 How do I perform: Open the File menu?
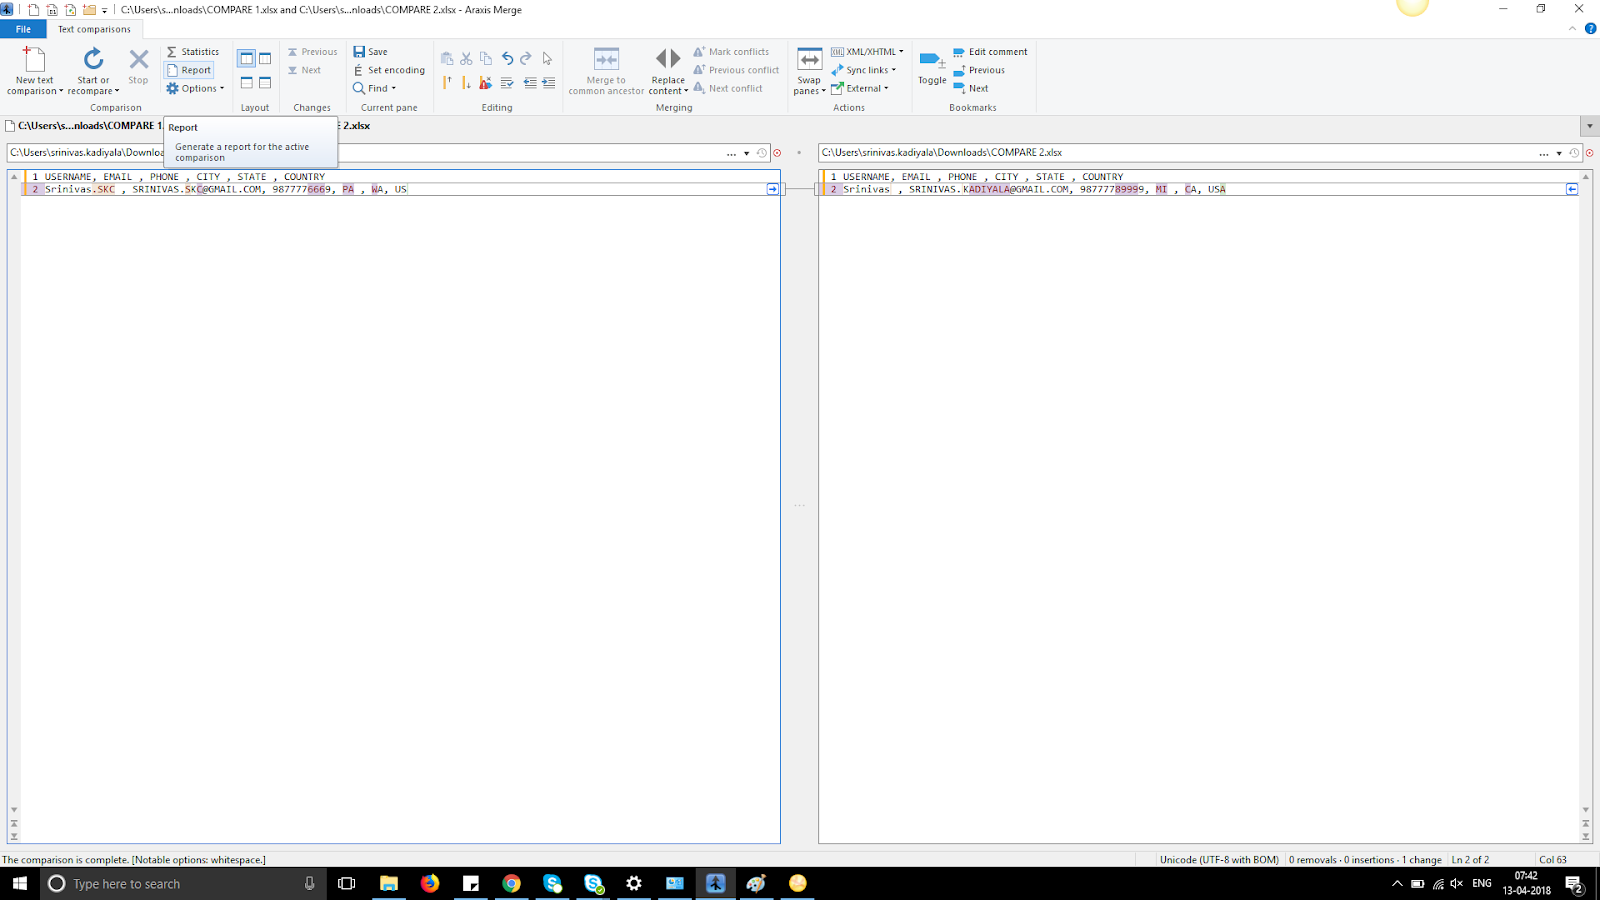click(23, 29)
